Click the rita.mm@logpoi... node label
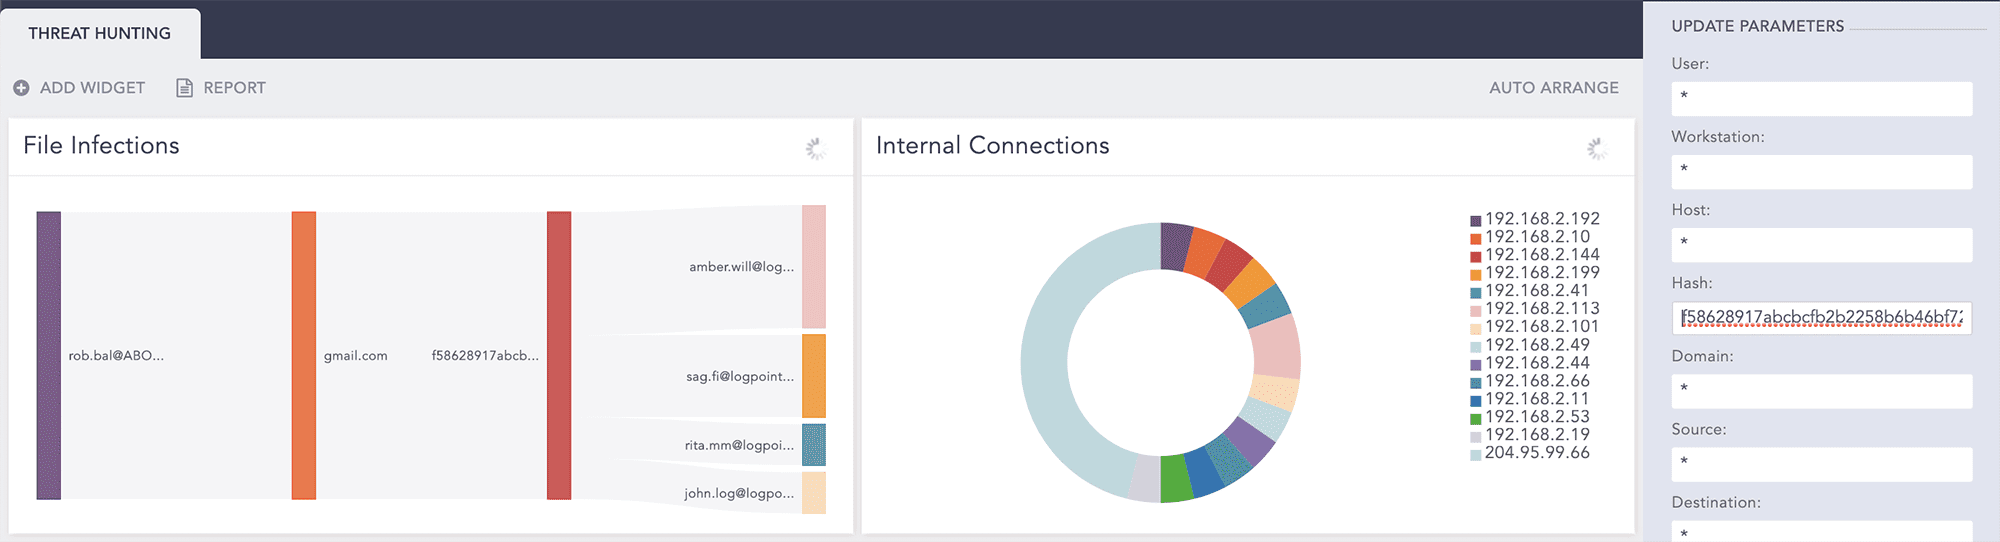This screenshot has height=542, width=2000. (739, 446)
